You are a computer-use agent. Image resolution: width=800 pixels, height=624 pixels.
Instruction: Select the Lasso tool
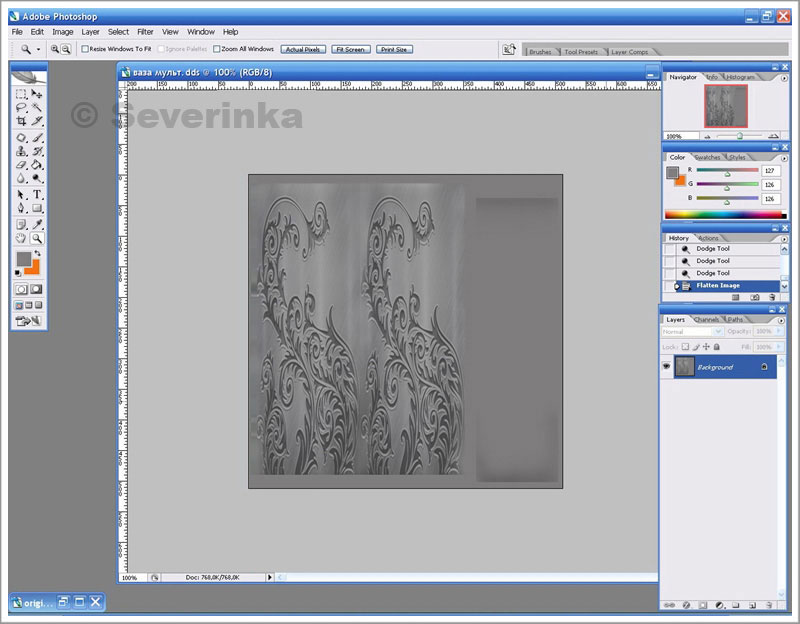[x=21, y=107]
